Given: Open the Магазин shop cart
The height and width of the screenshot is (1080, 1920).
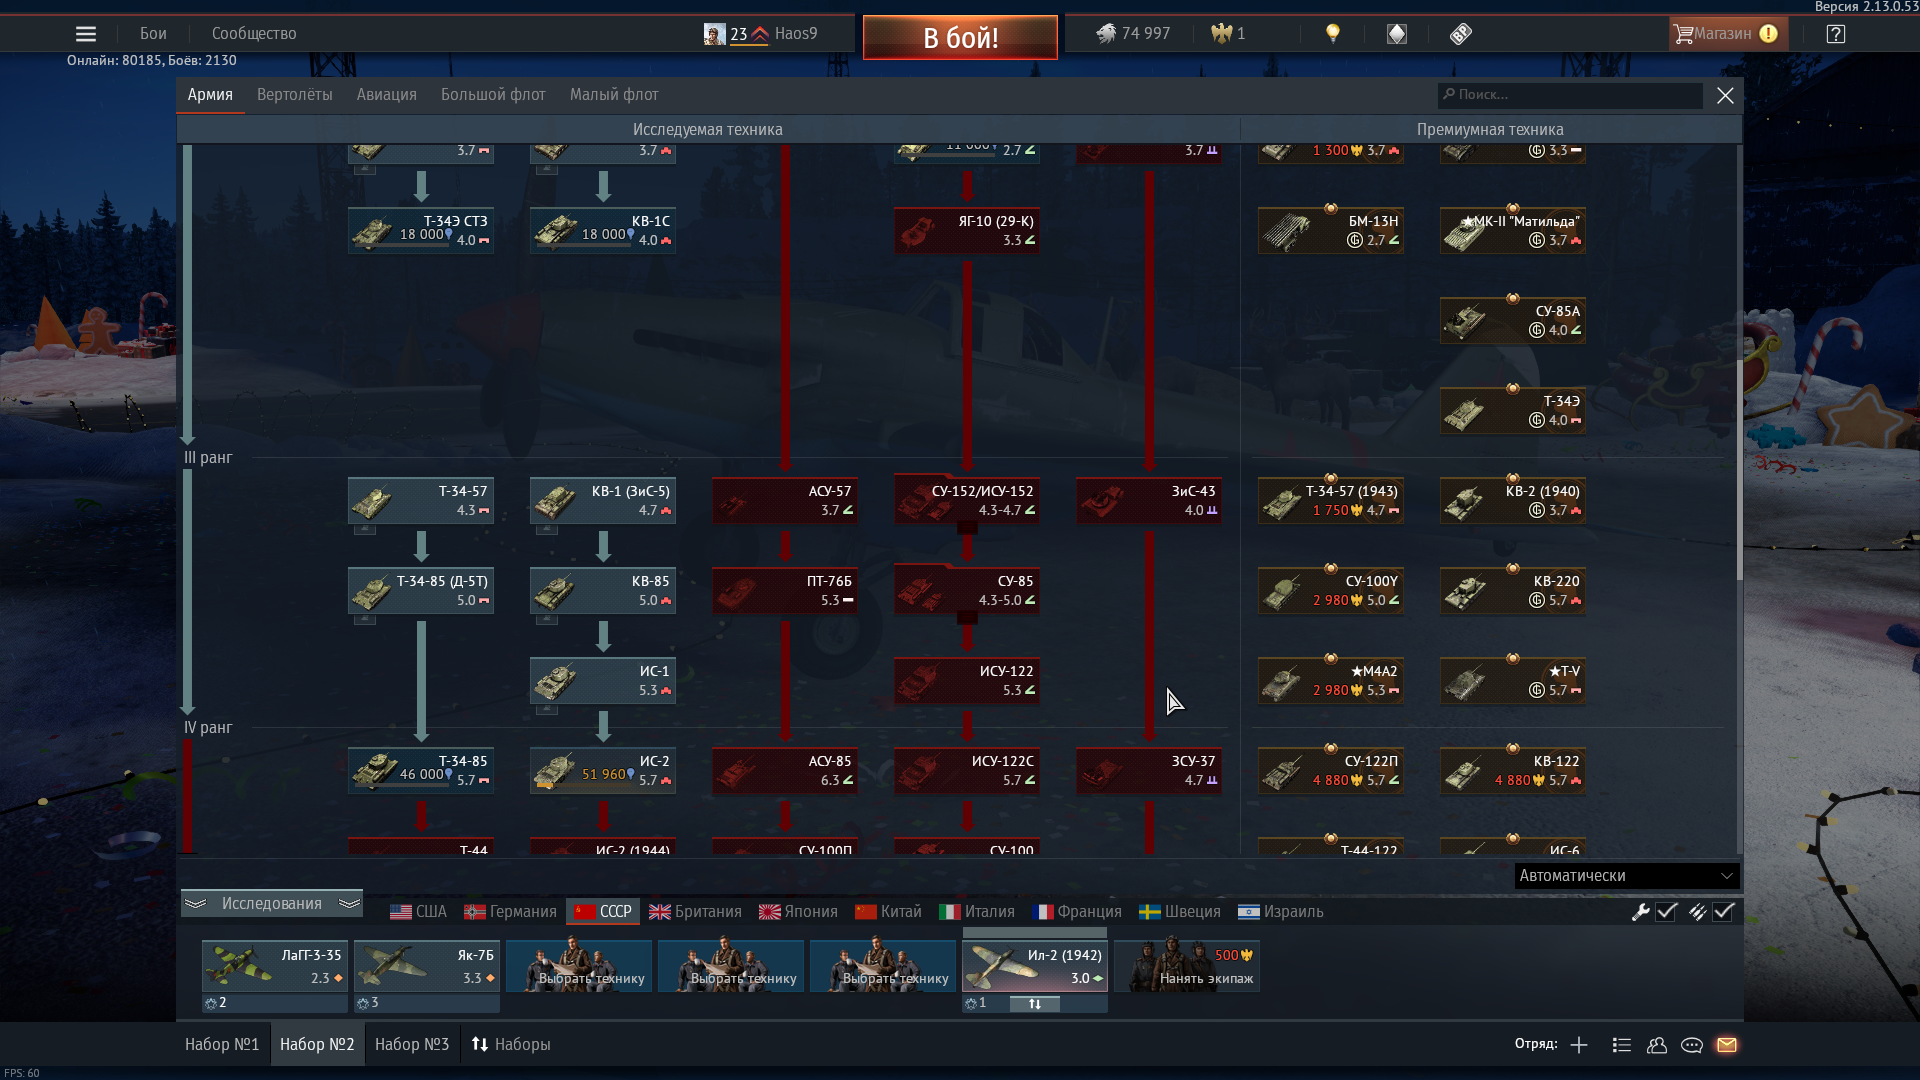Looking at the screenshot, I should click(1727, 34).
